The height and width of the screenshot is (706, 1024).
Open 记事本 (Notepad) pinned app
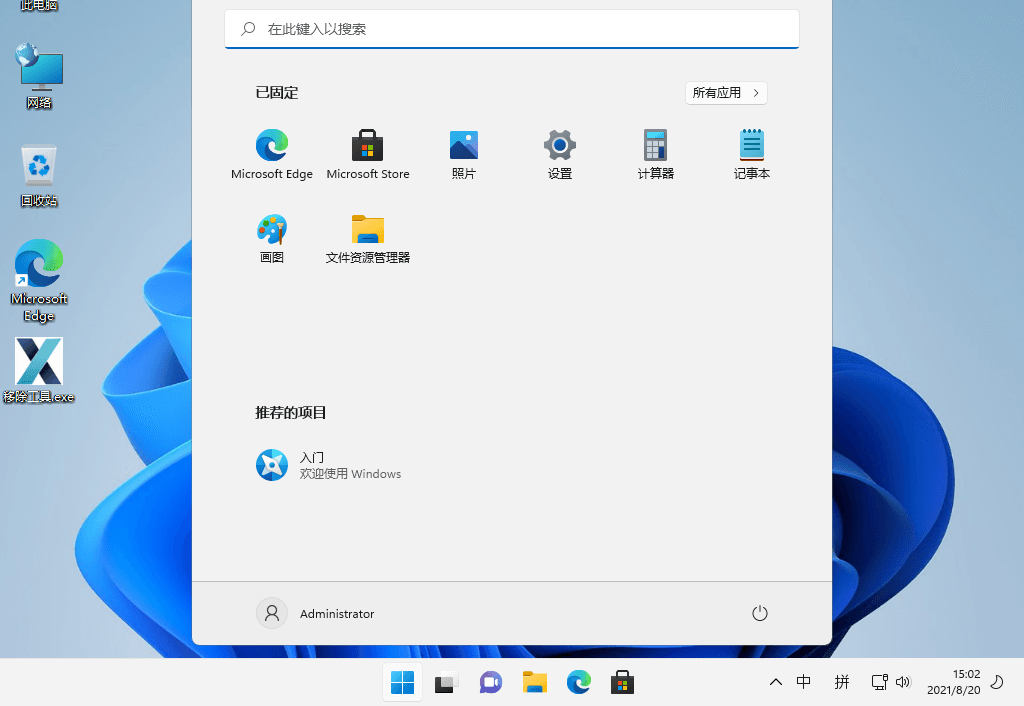(752, 154)
